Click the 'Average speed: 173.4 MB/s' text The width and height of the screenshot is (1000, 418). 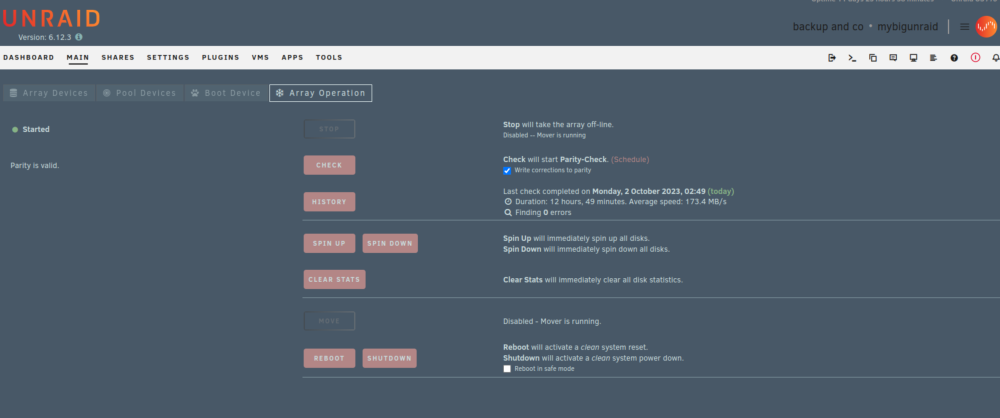[678, 202]
